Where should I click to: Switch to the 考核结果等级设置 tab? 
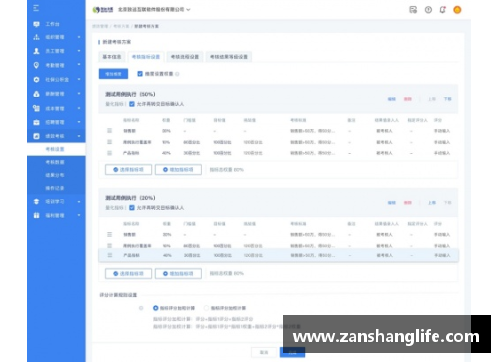[x=229, y=57]
